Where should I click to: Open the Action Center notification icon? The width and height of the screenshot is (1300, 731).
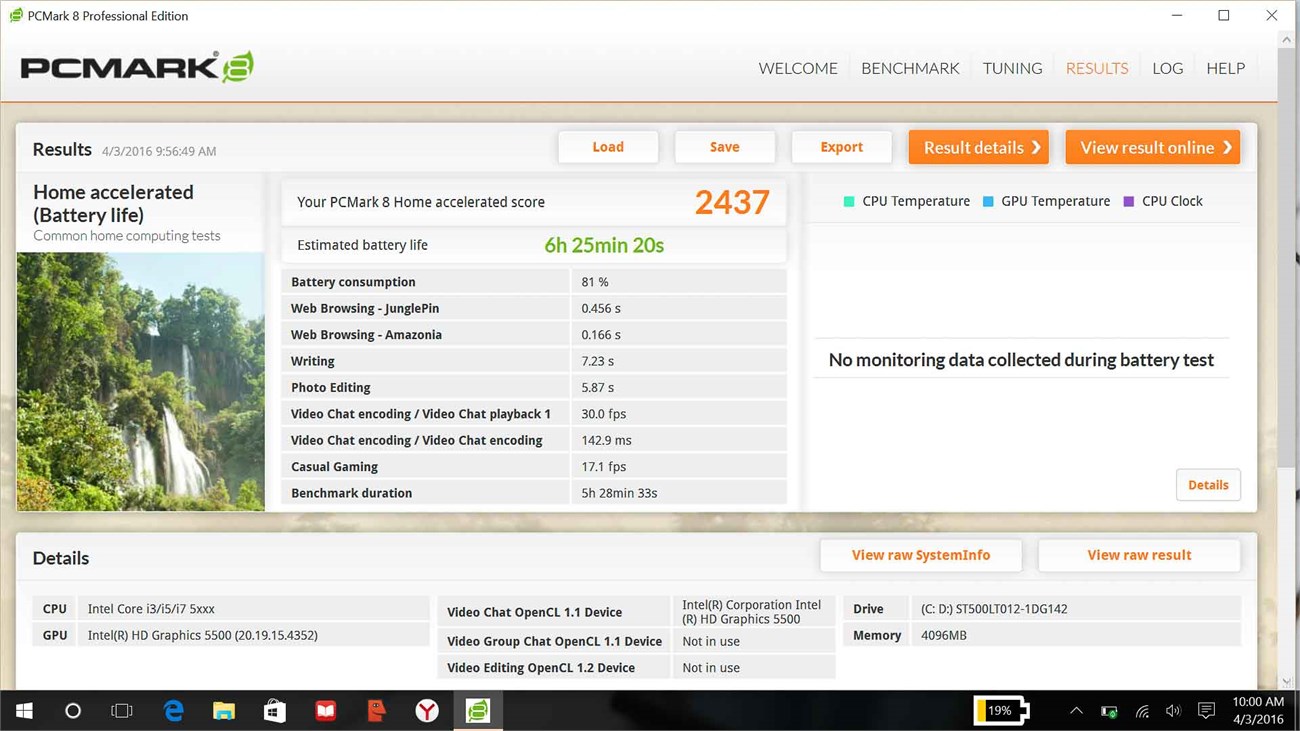point(1206,710)
